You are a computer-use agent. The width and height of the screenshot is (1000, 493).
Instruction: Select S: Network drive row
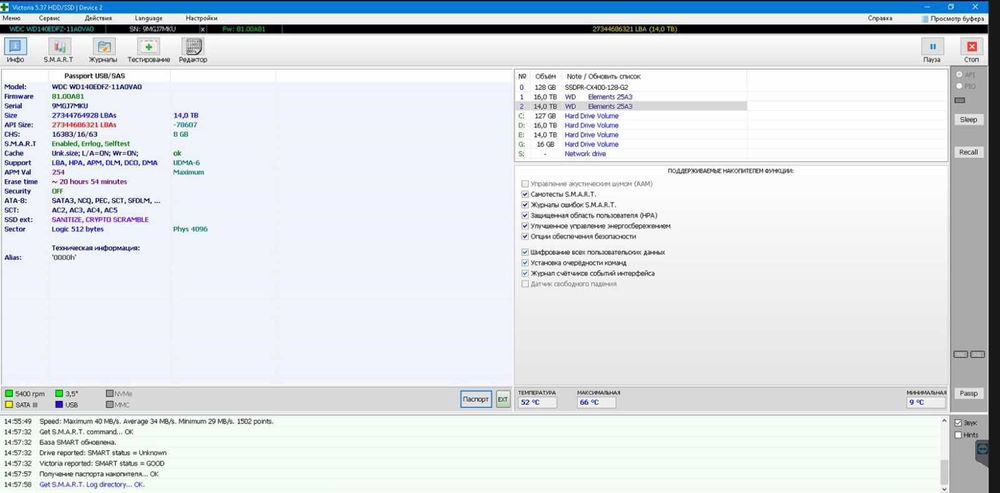tap(631, 154)
